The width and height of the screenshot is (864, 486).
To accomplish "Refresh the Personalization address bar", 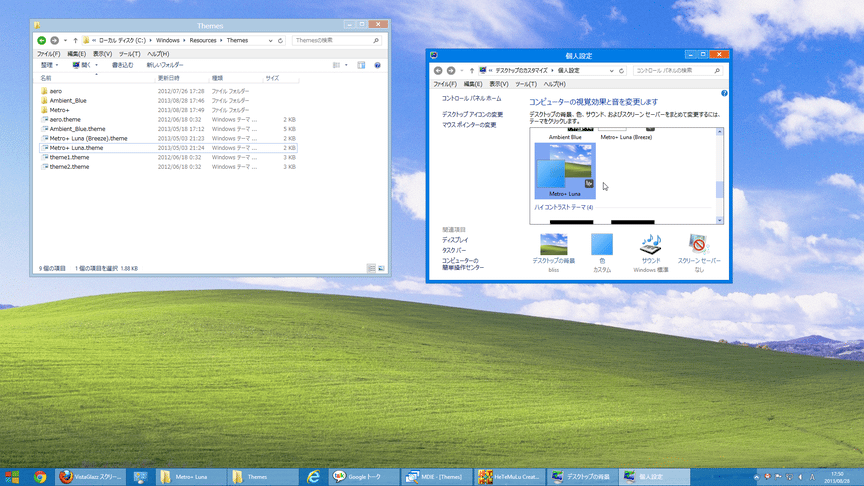I will (x=622, y=71).
